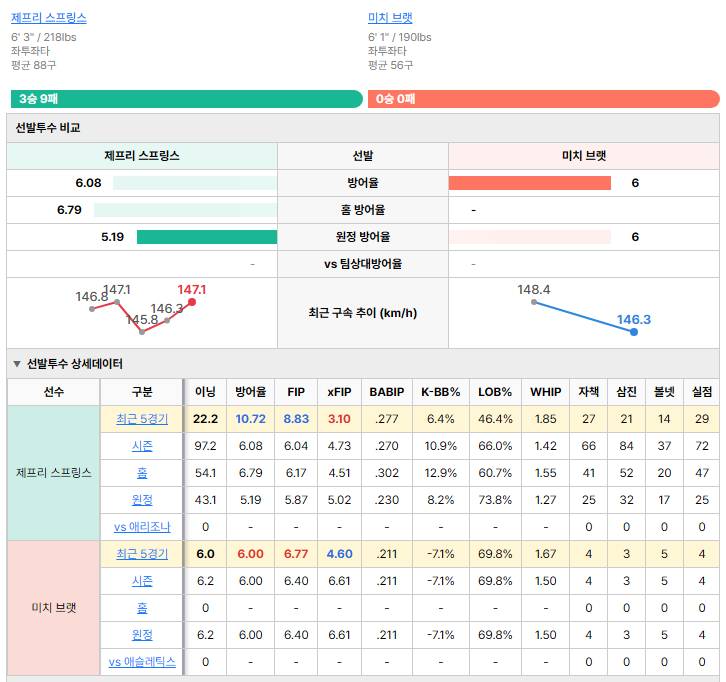This screenshot has height=682, width=726.
Task: Select the 145.8 velocity chart point
Action: tap(142, 332)
